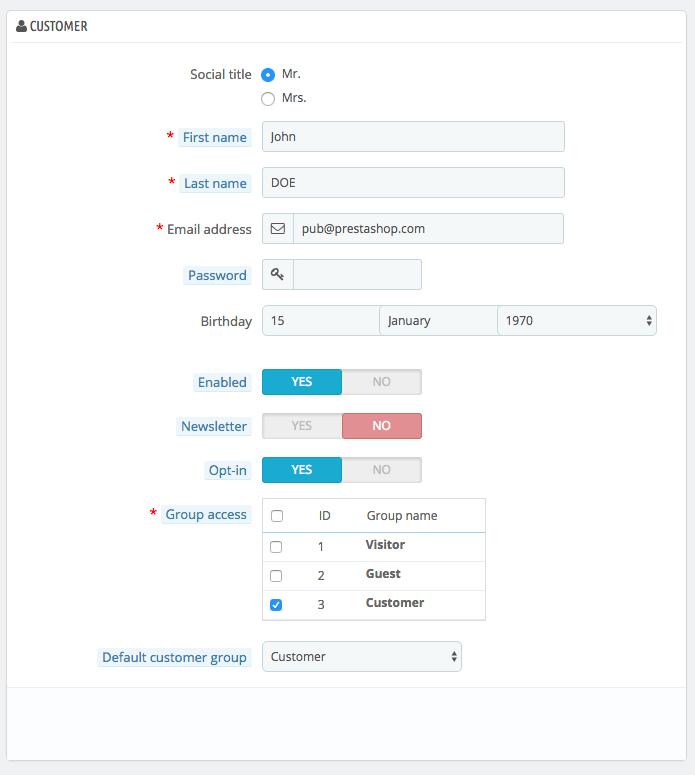Screen dimensions: 695x775
Task: Expand the Default customer group dropdown
Action: tap(362, 656)
